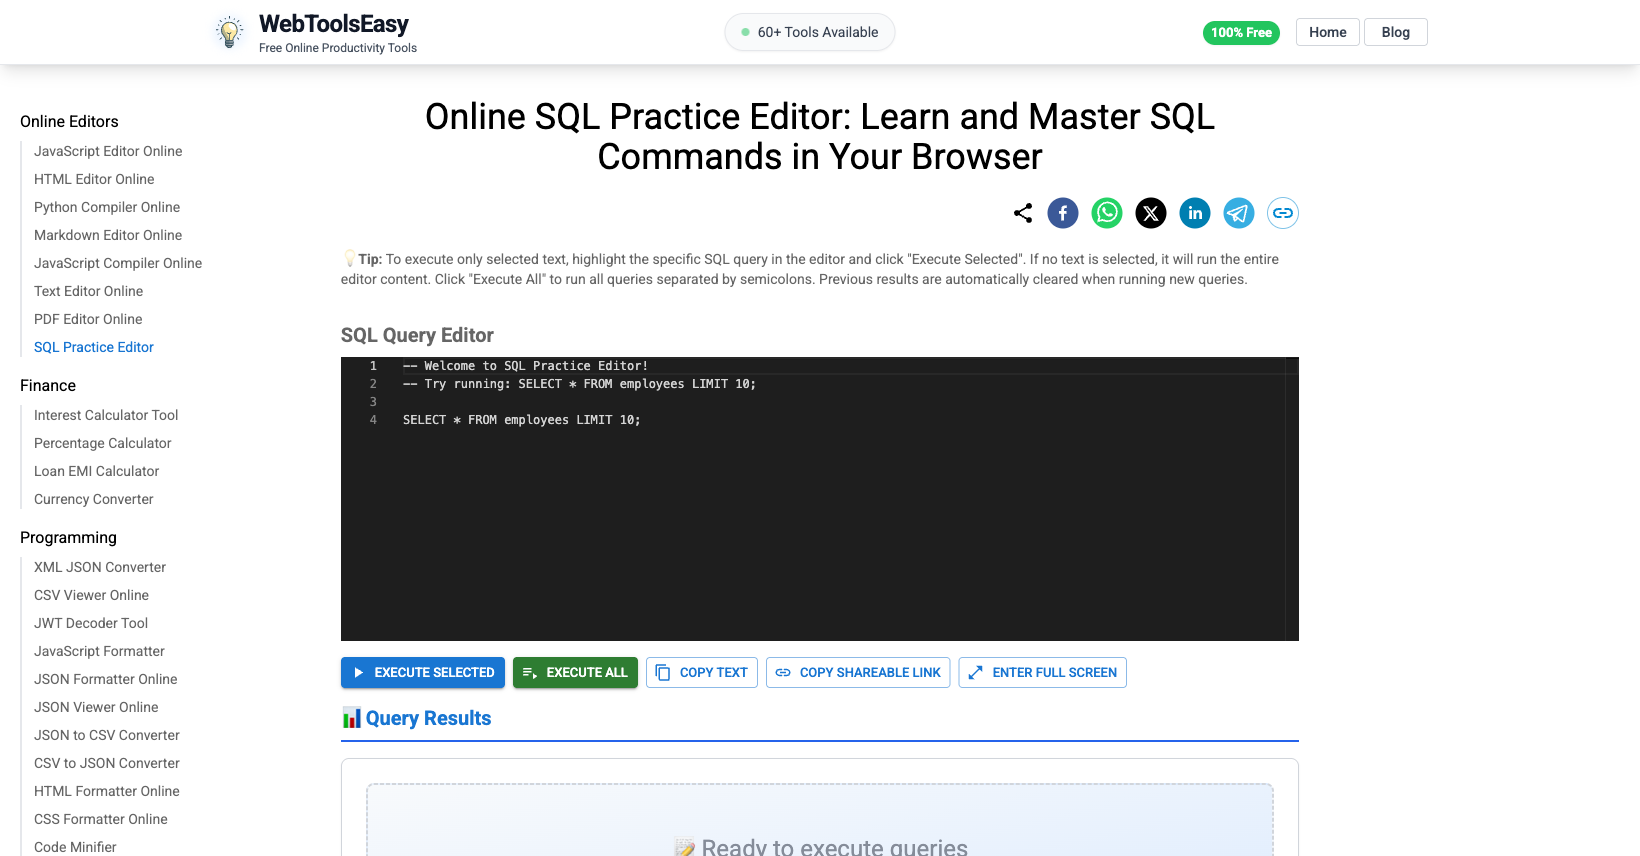This screenshot has width=1640, height=856.
Task: Share the page via WhatsApp
Action: pyautogui.click(x=1107, y=213)
